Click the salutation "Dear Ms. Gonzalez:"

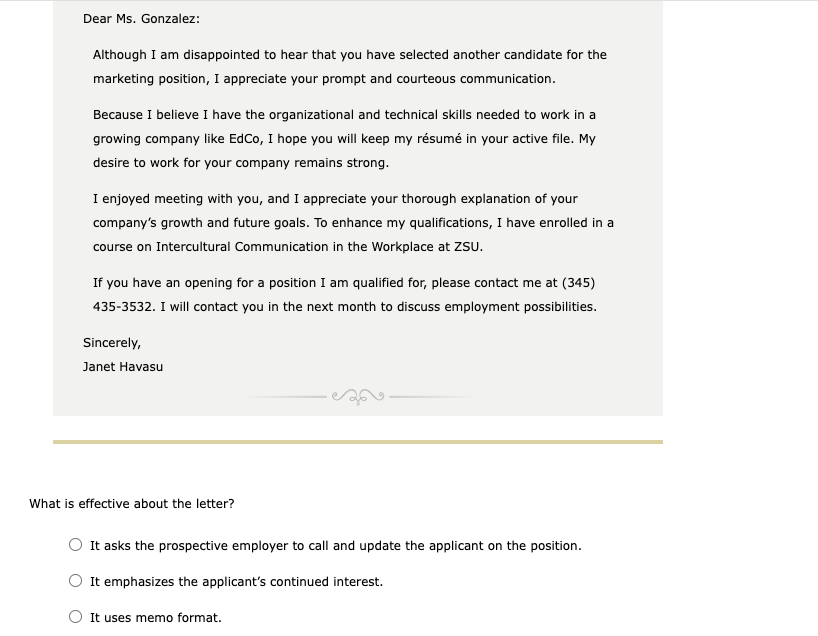(x=140, y=18)
